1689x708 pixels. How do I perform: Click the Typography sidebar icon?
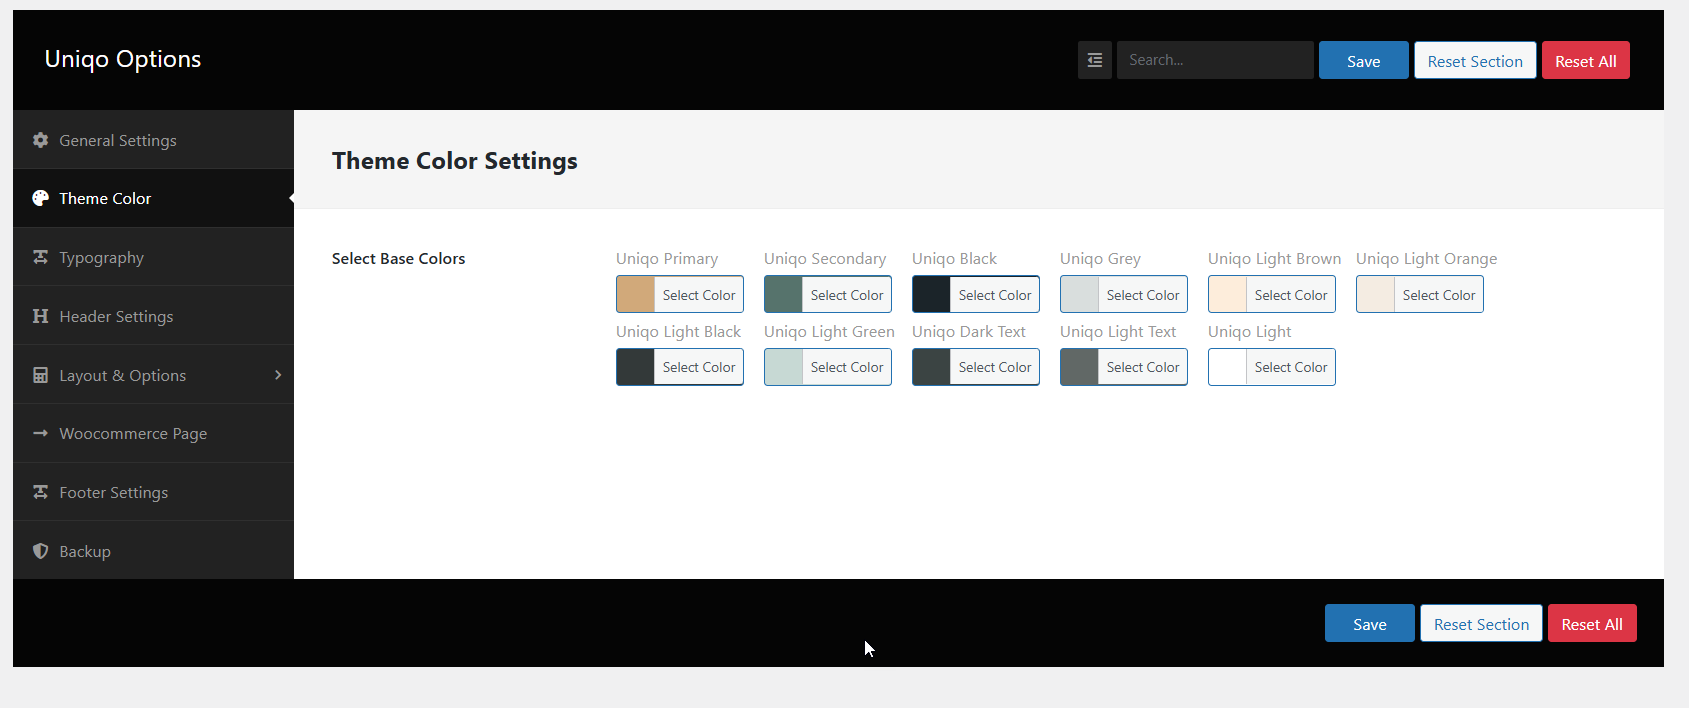[x=40, y=257]
